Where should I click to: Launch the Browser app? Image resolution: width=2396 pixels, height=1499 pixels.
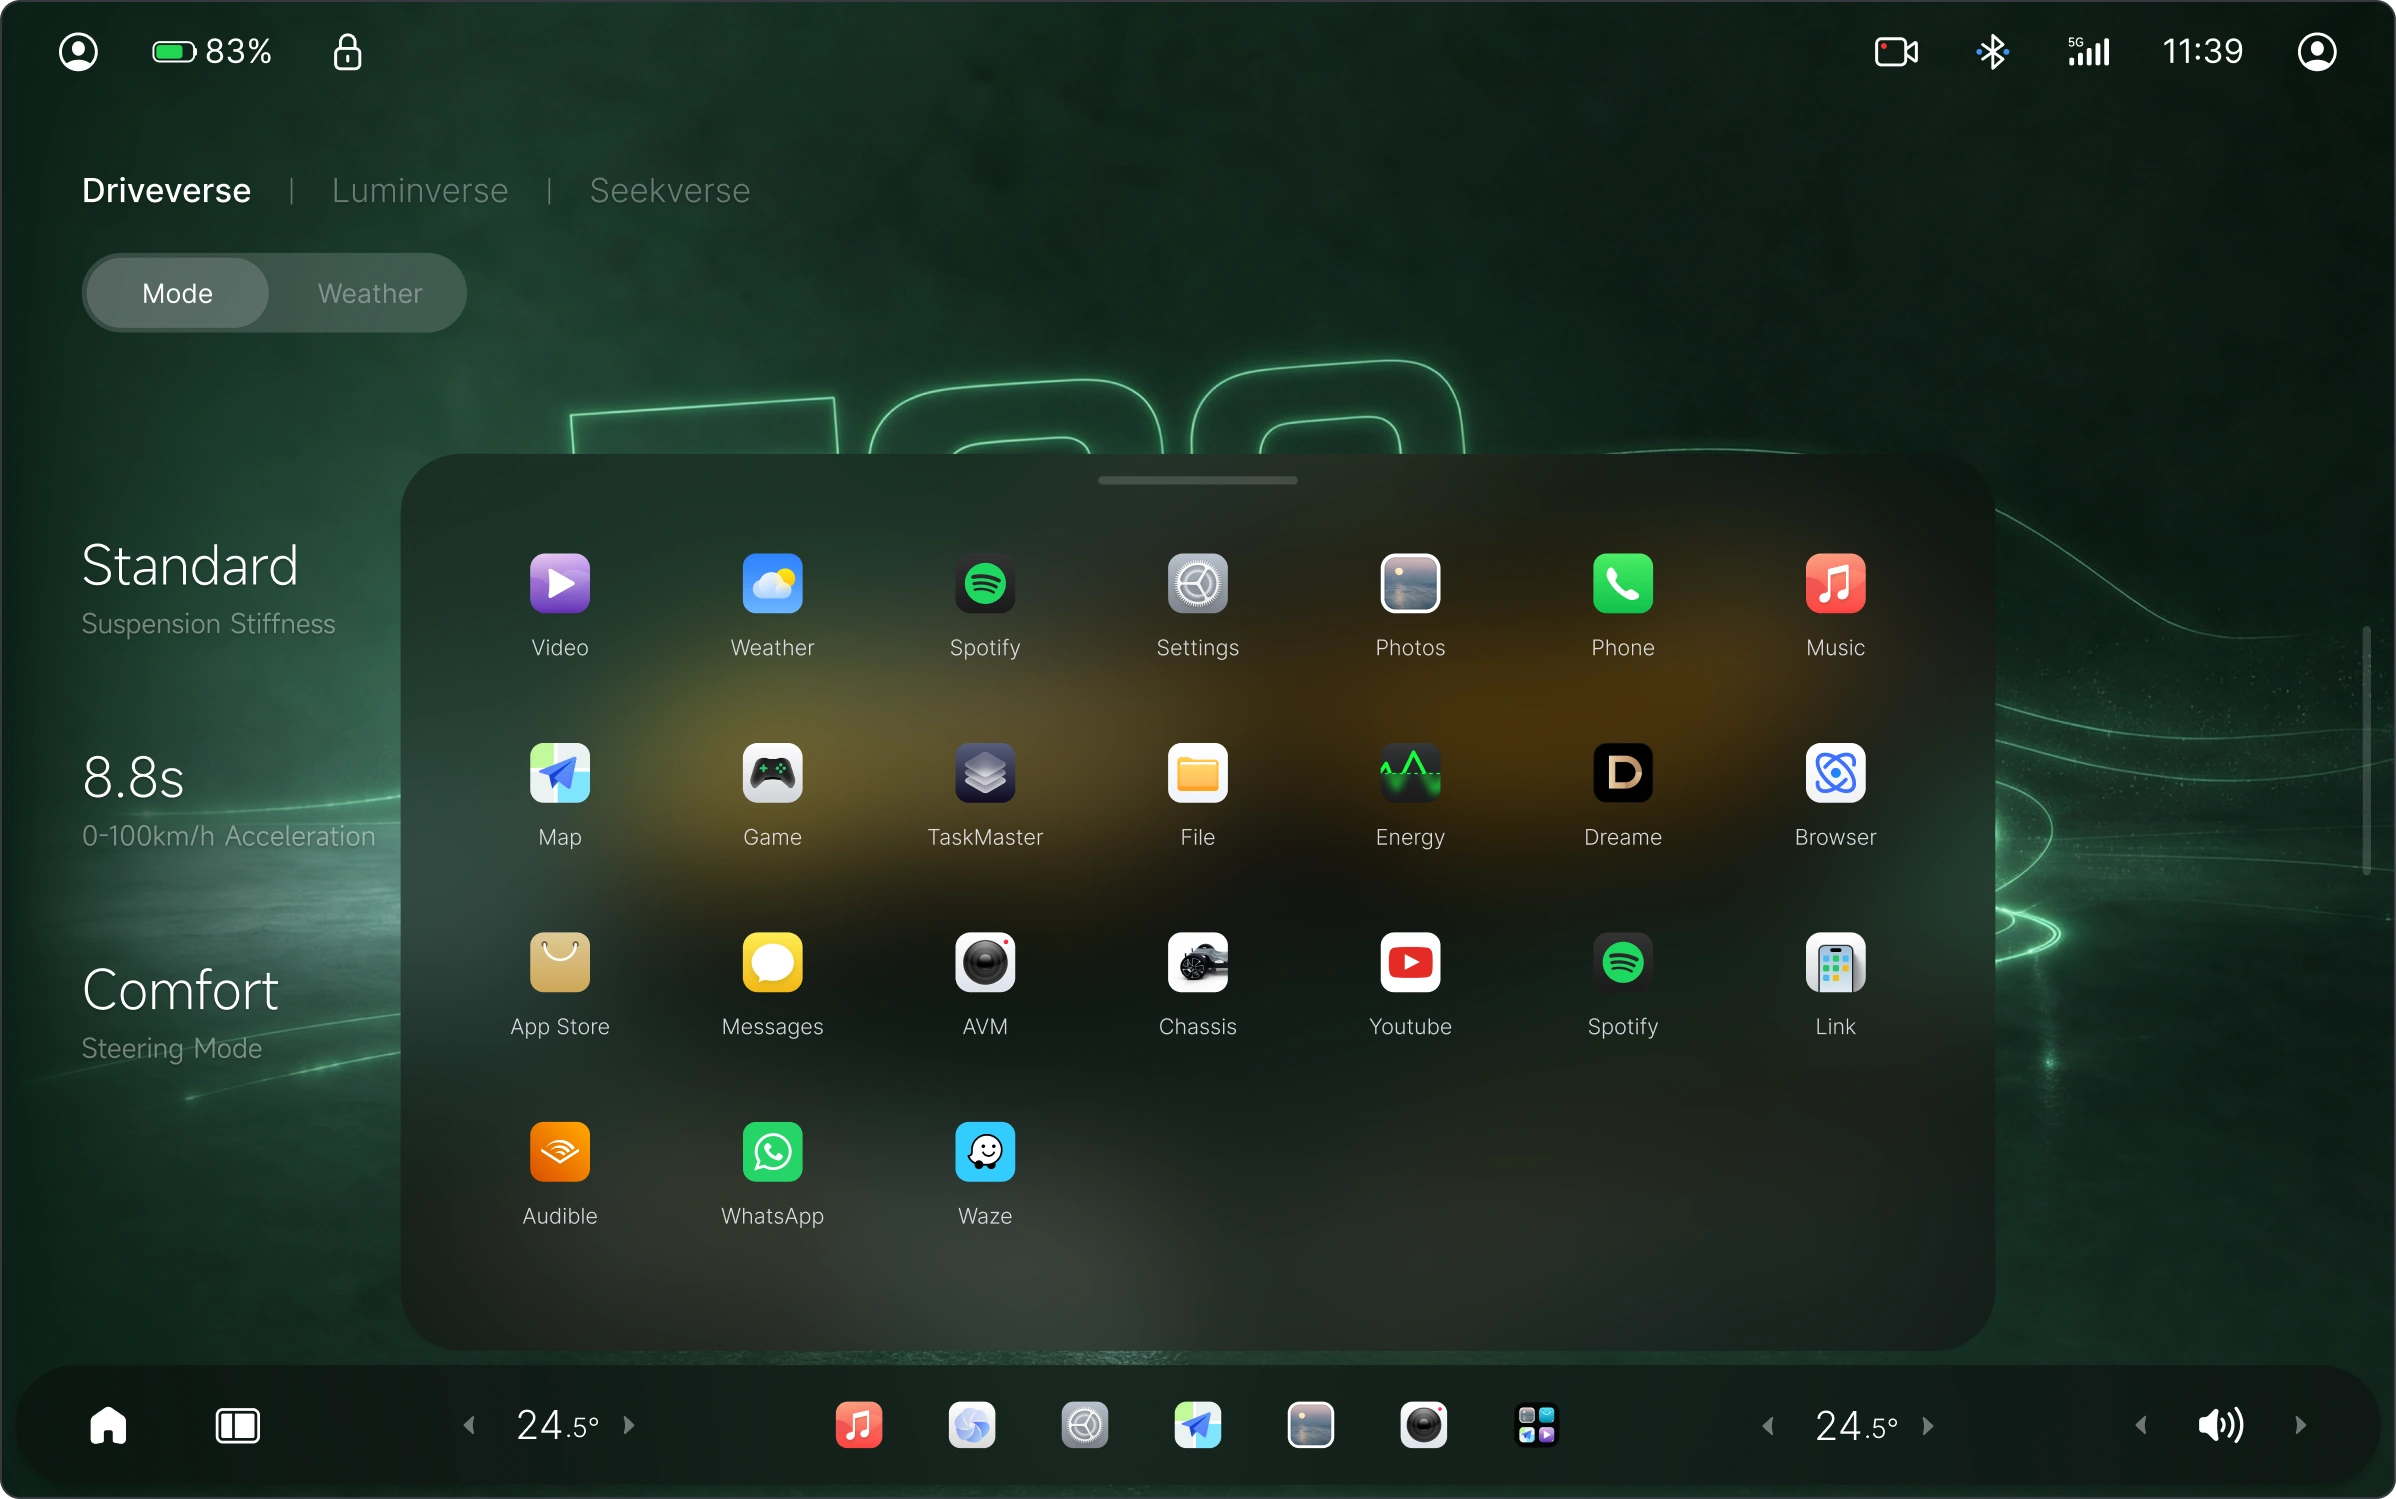click(x=1836, y=773)
